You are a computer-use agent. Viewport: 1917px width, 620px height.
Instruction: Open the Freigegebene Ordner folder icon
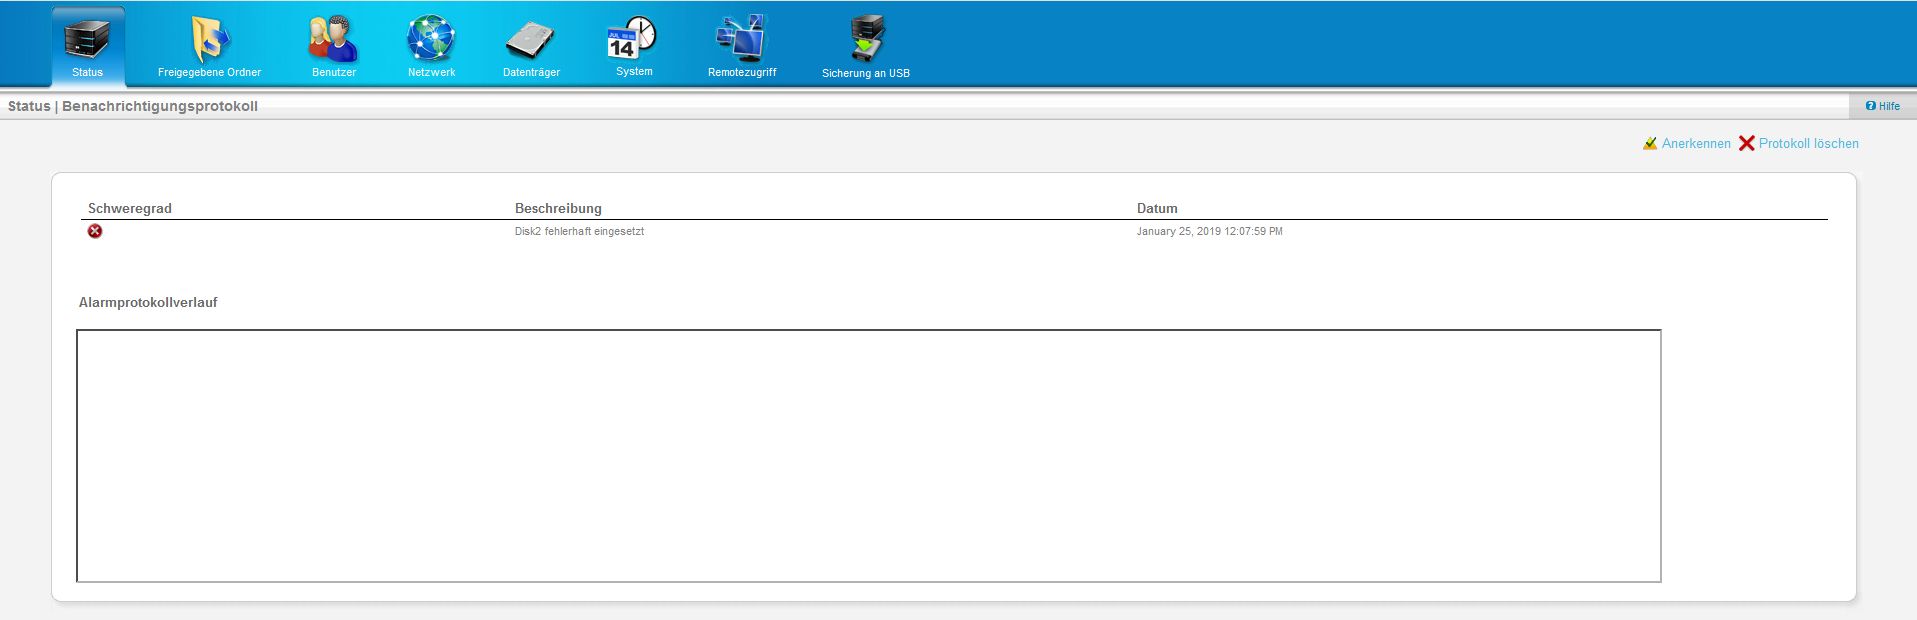[209, 39]
